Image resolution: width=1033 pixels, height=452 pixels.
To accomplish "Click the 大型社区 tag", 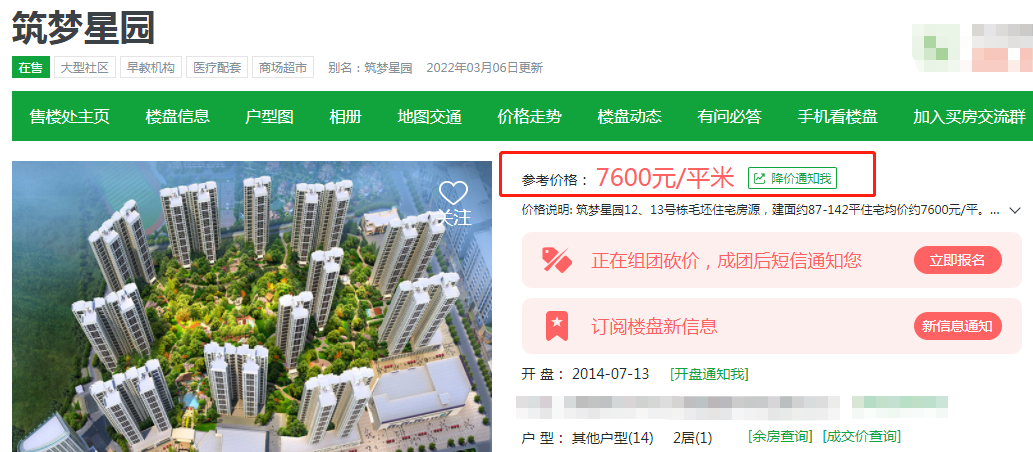I will pos(85,67).
